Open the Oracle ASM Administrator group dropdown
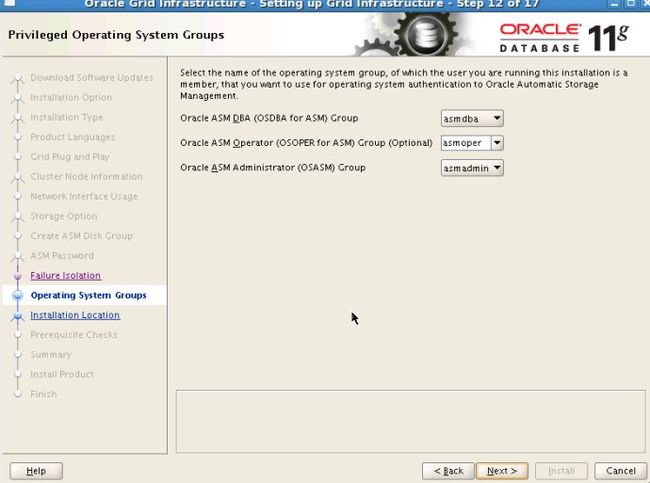650x483 pixels. tap(472, 168)
